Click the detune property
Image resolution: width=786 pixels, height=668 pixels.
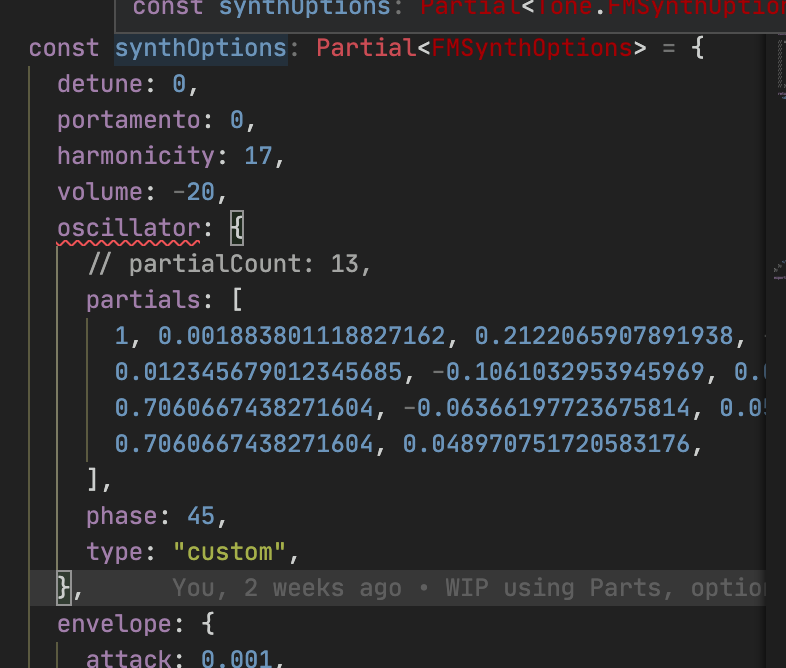coord(100,84)
